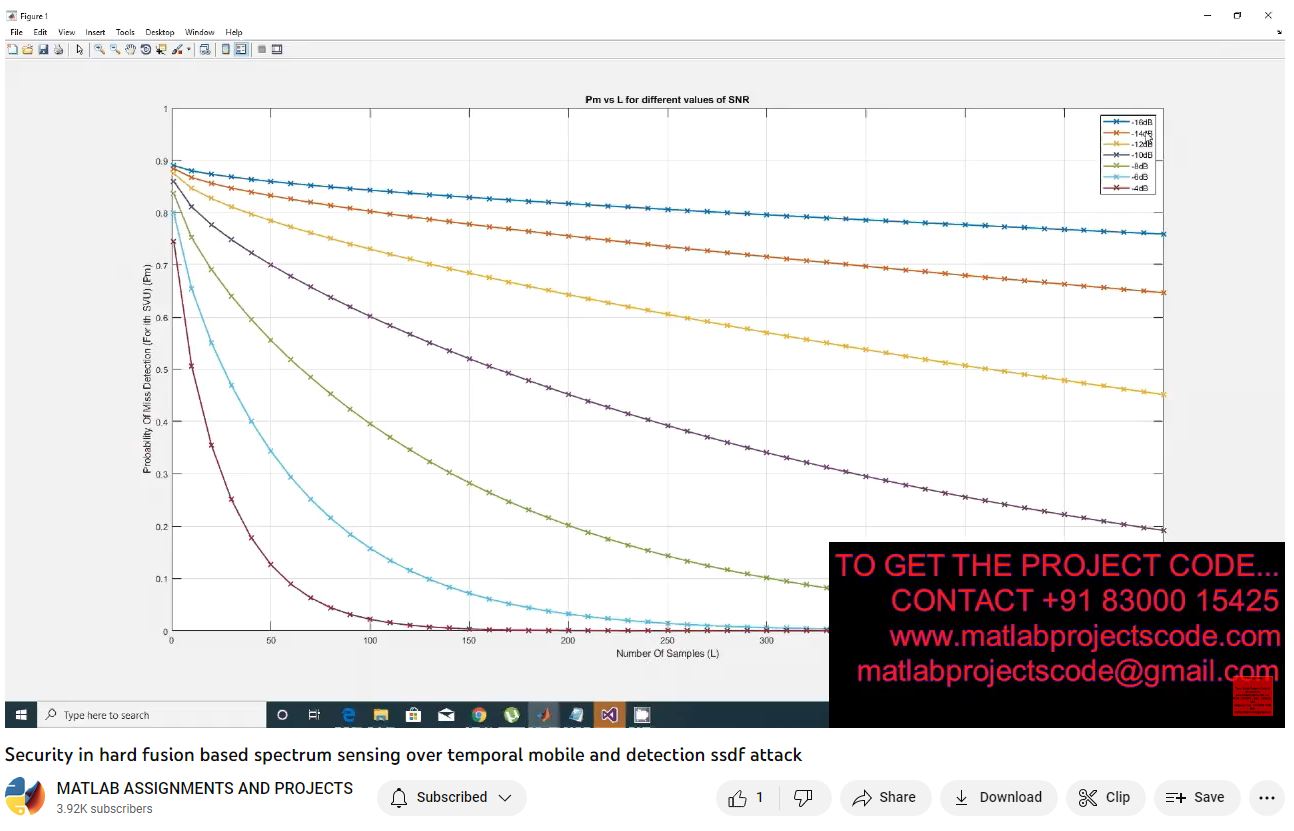
Task: Save the figure with the floppy icon
Action: point(43,49)
